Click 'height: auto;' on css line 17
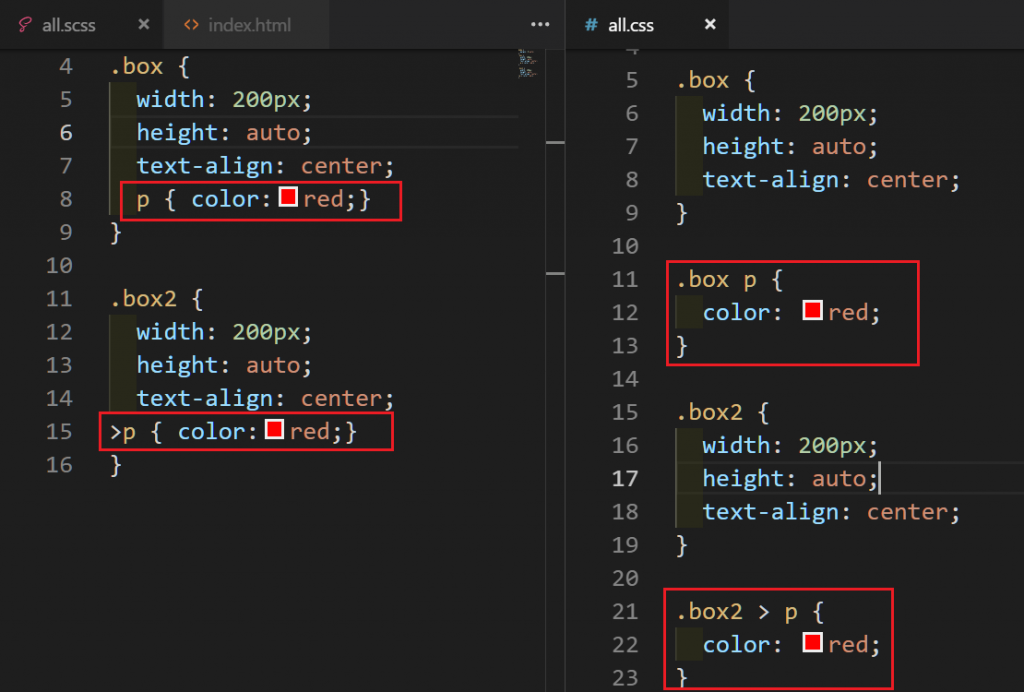The height and width of the screenshot is (692, 1024). pyautogui.click(x=790, y=479)
